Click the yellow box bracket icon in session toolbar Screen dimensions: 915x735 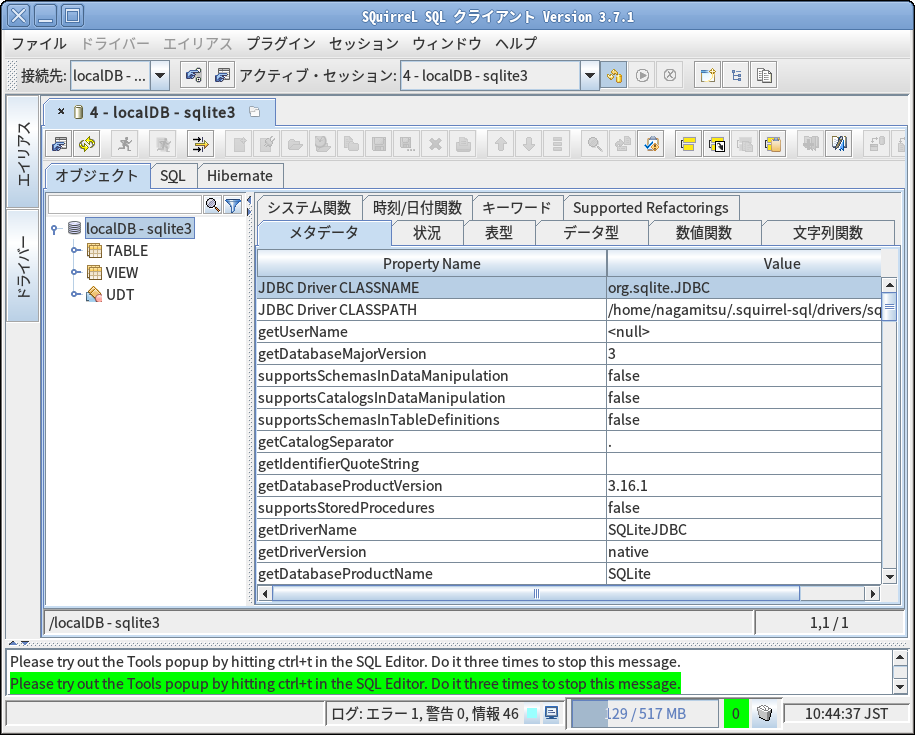pos(689,144)
